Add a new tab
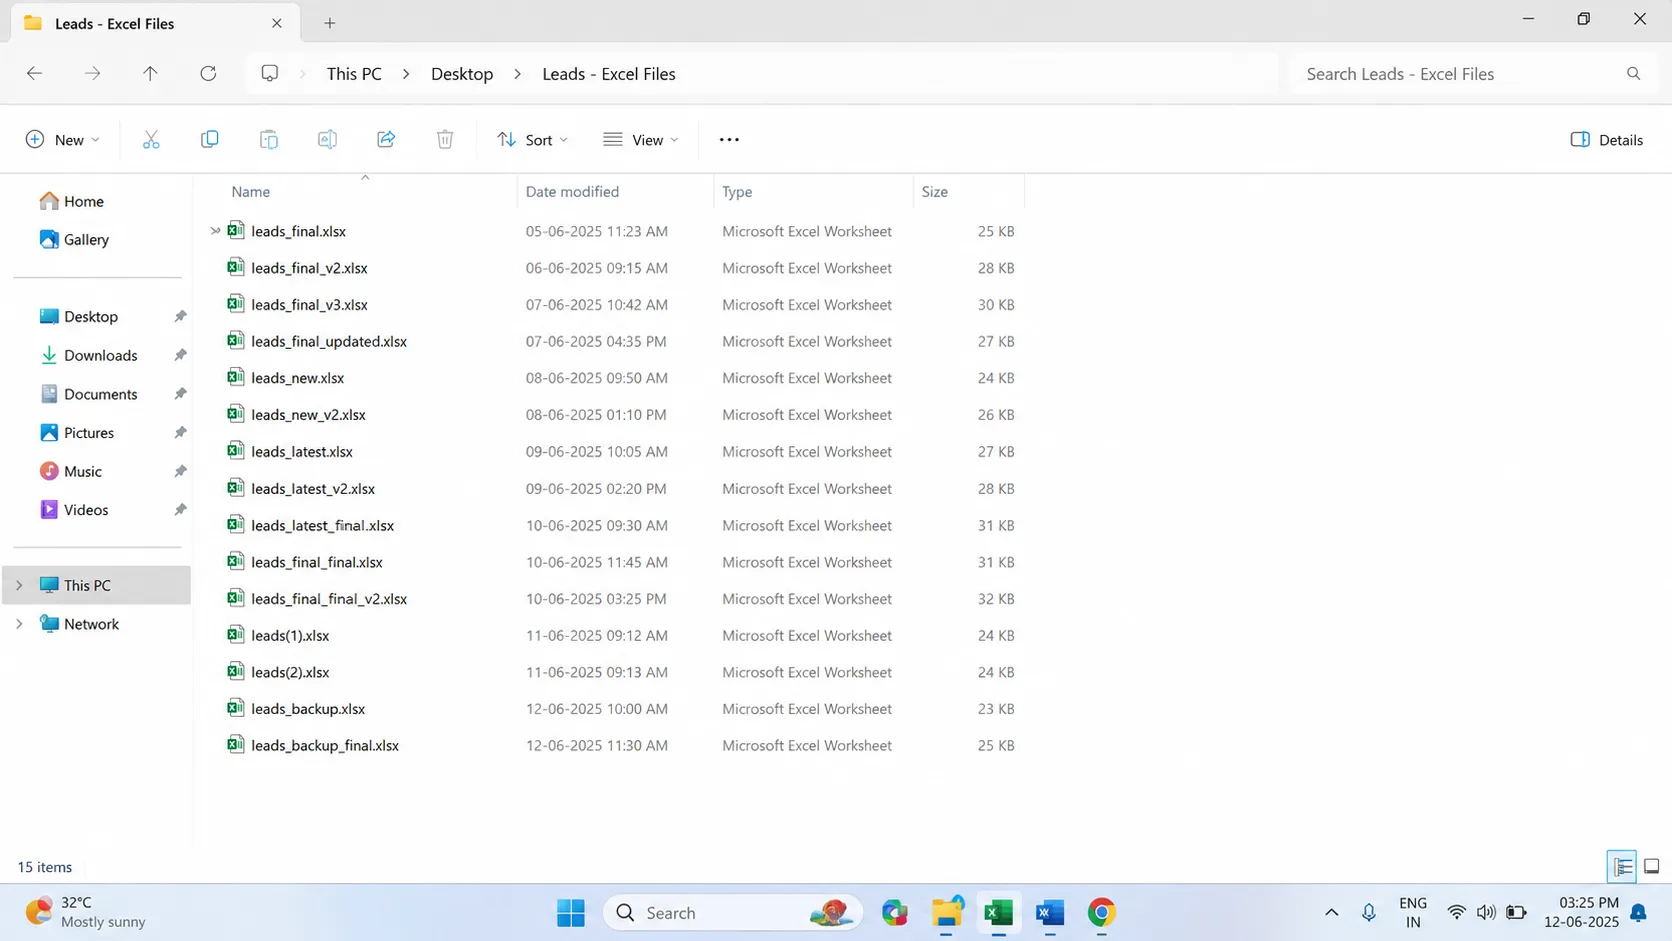This screenshot has width=1672, height=941. point(330,23)
